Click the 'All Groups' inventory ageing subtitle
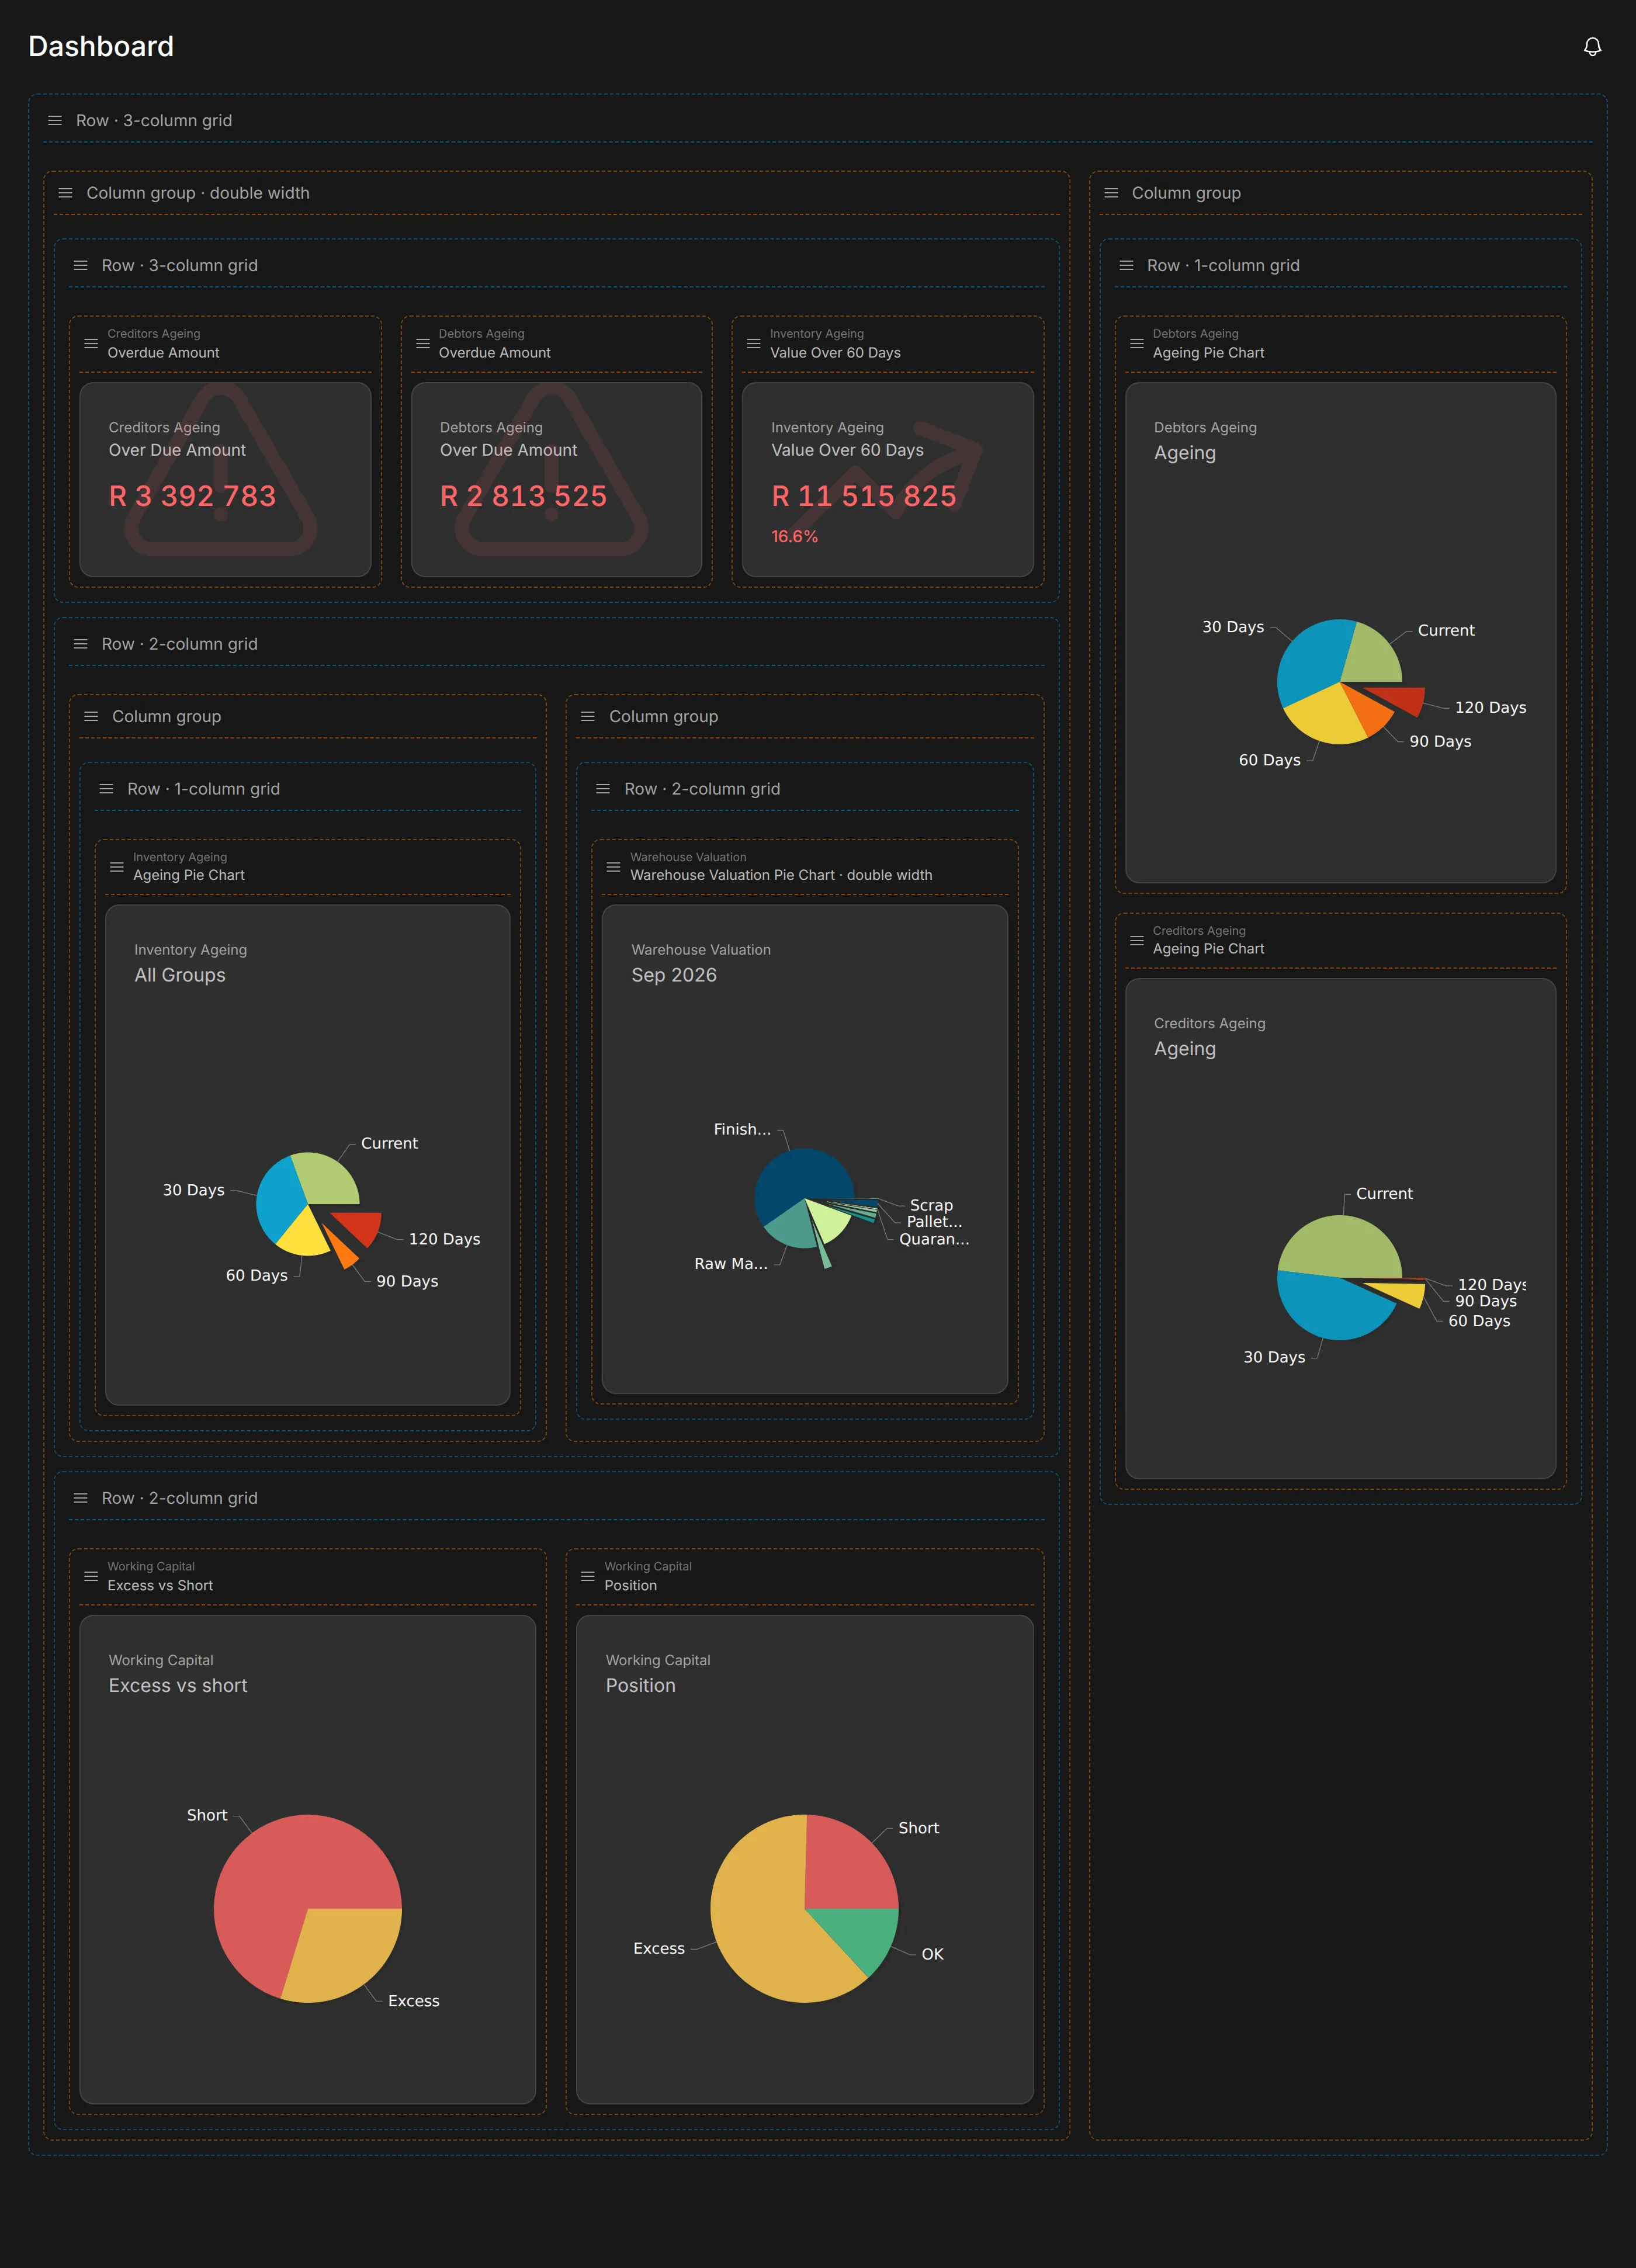 (x=180, y=975)
